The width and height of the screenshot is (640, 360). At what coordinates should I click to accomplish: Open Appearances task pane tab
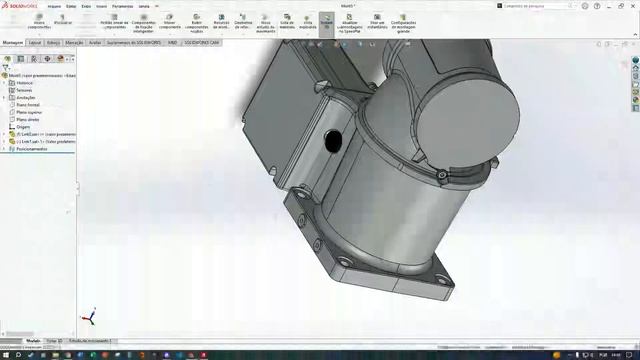point(636,100)
